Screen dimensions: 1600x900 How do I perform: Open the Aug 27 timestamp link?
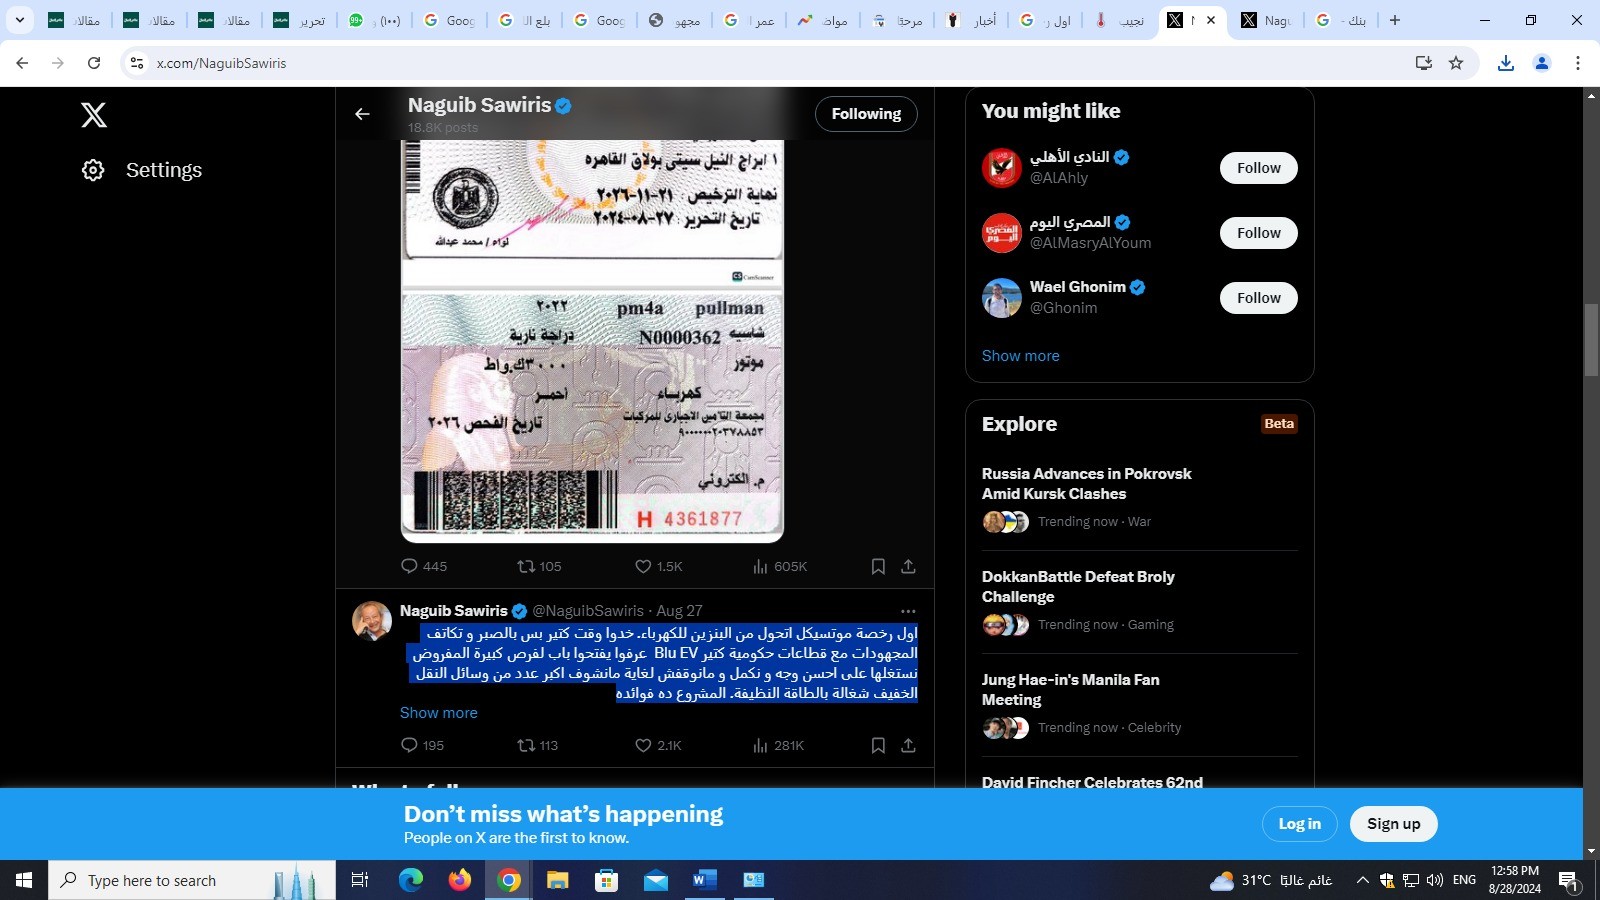pos(679,611)
